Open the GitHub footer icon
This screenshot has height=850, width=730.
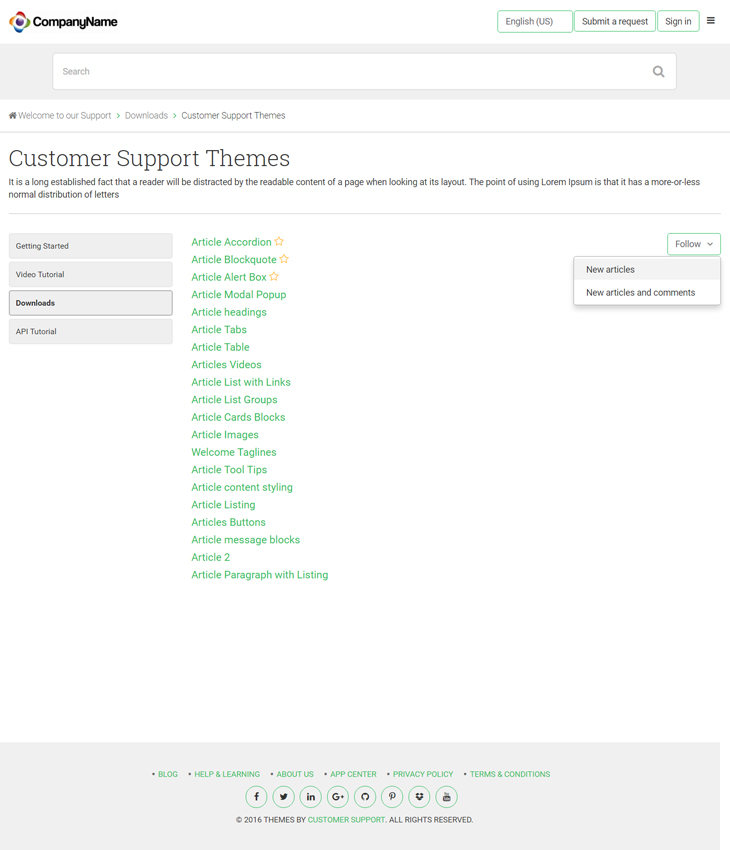[x=365, y=796]
